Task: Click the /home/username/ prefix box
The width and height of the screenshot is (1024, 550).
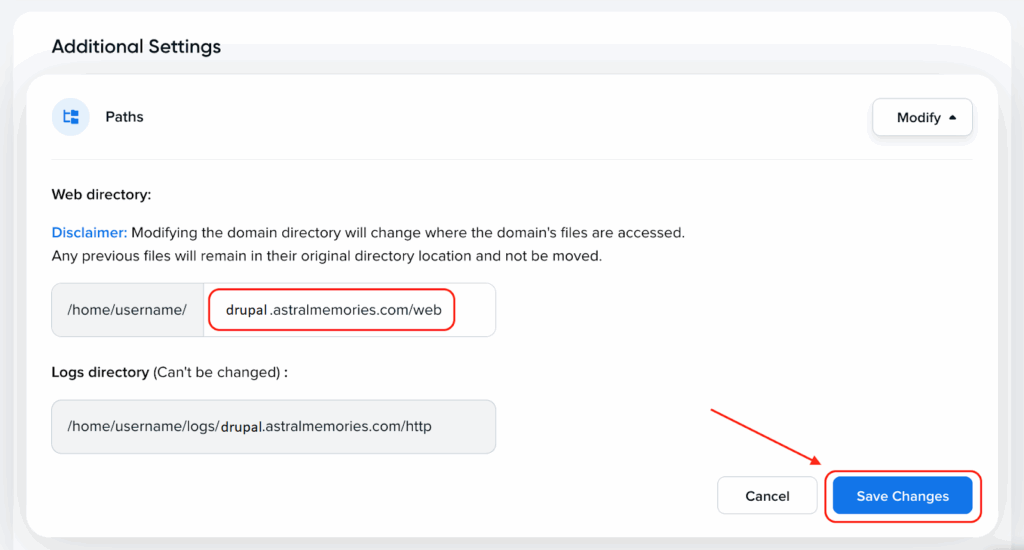Action: pos(127,310)
